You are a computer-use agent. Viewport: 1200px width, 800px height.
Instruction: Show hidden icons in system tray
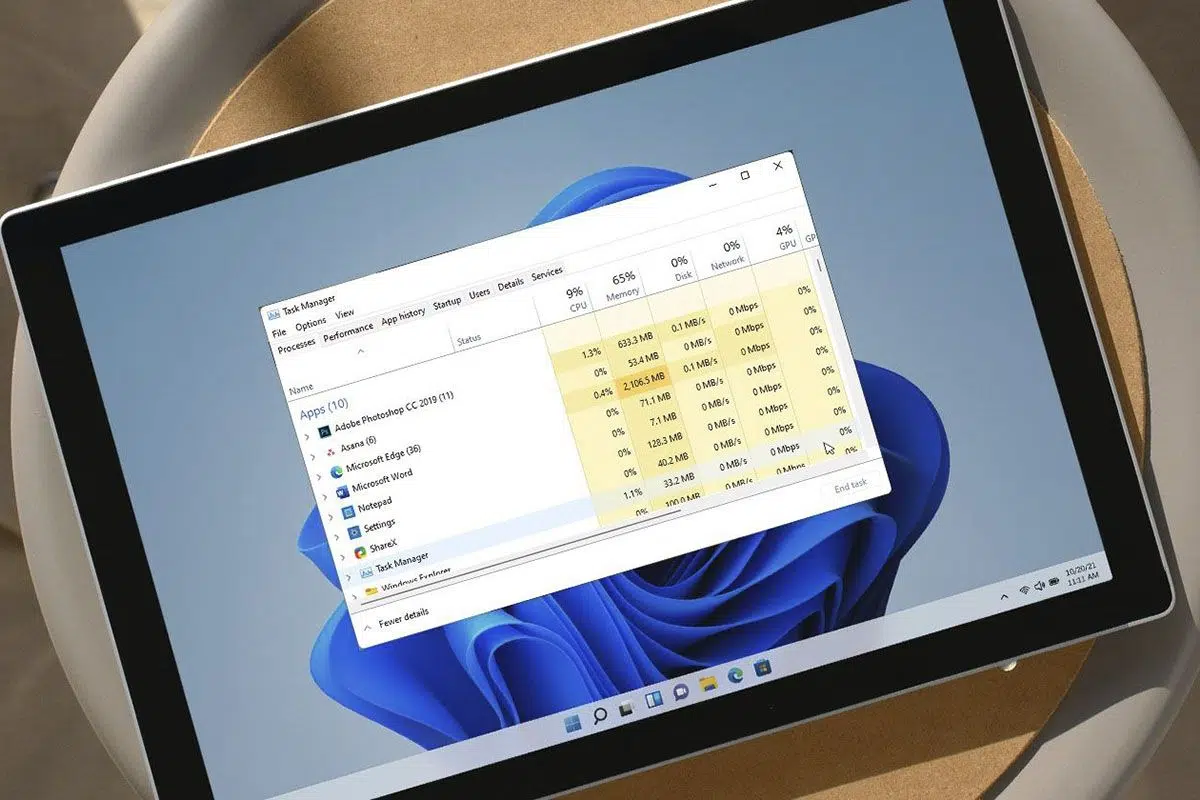coord(1005,596)
